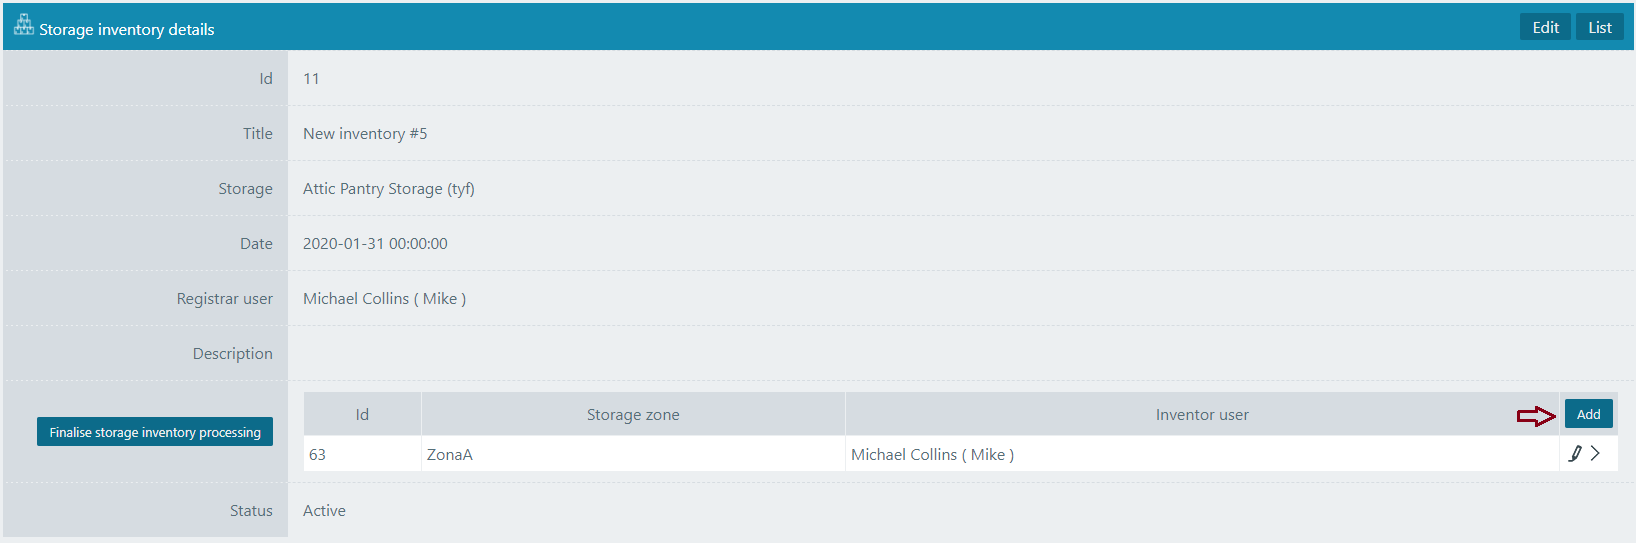Select the ZonaA storage zone cell
This screenshot has height=543, width=1636.
click(450, 455)
